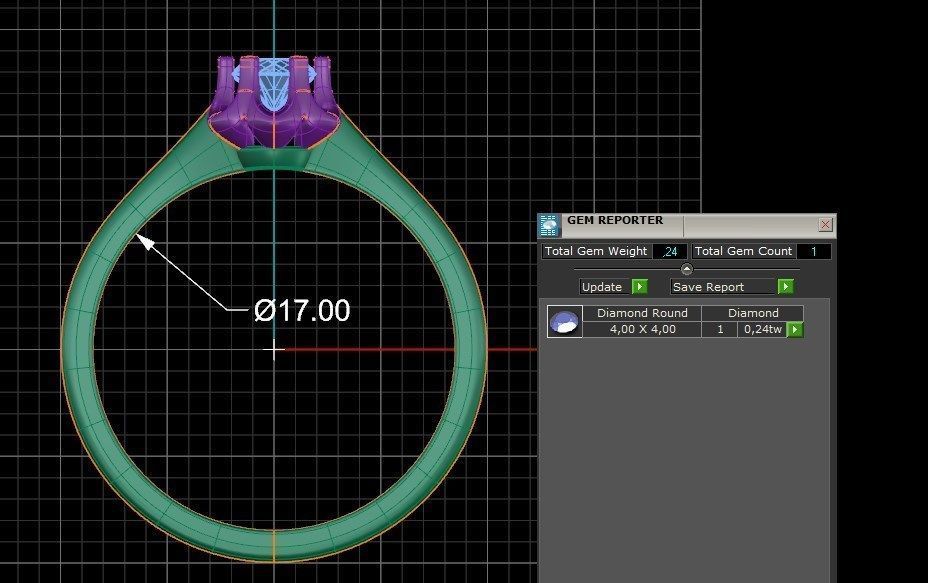Screen dimensions: 928x583
Task: Click the Diamond Round cell
Action: (642, 313)
